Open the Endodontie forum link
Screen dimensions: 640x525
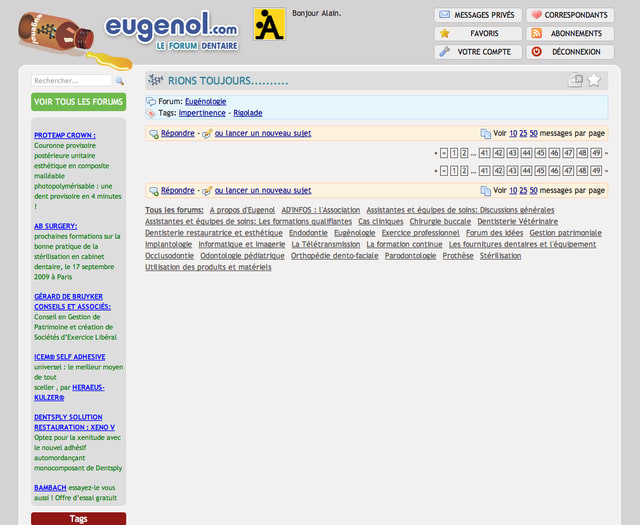click(x=308, y=232)
